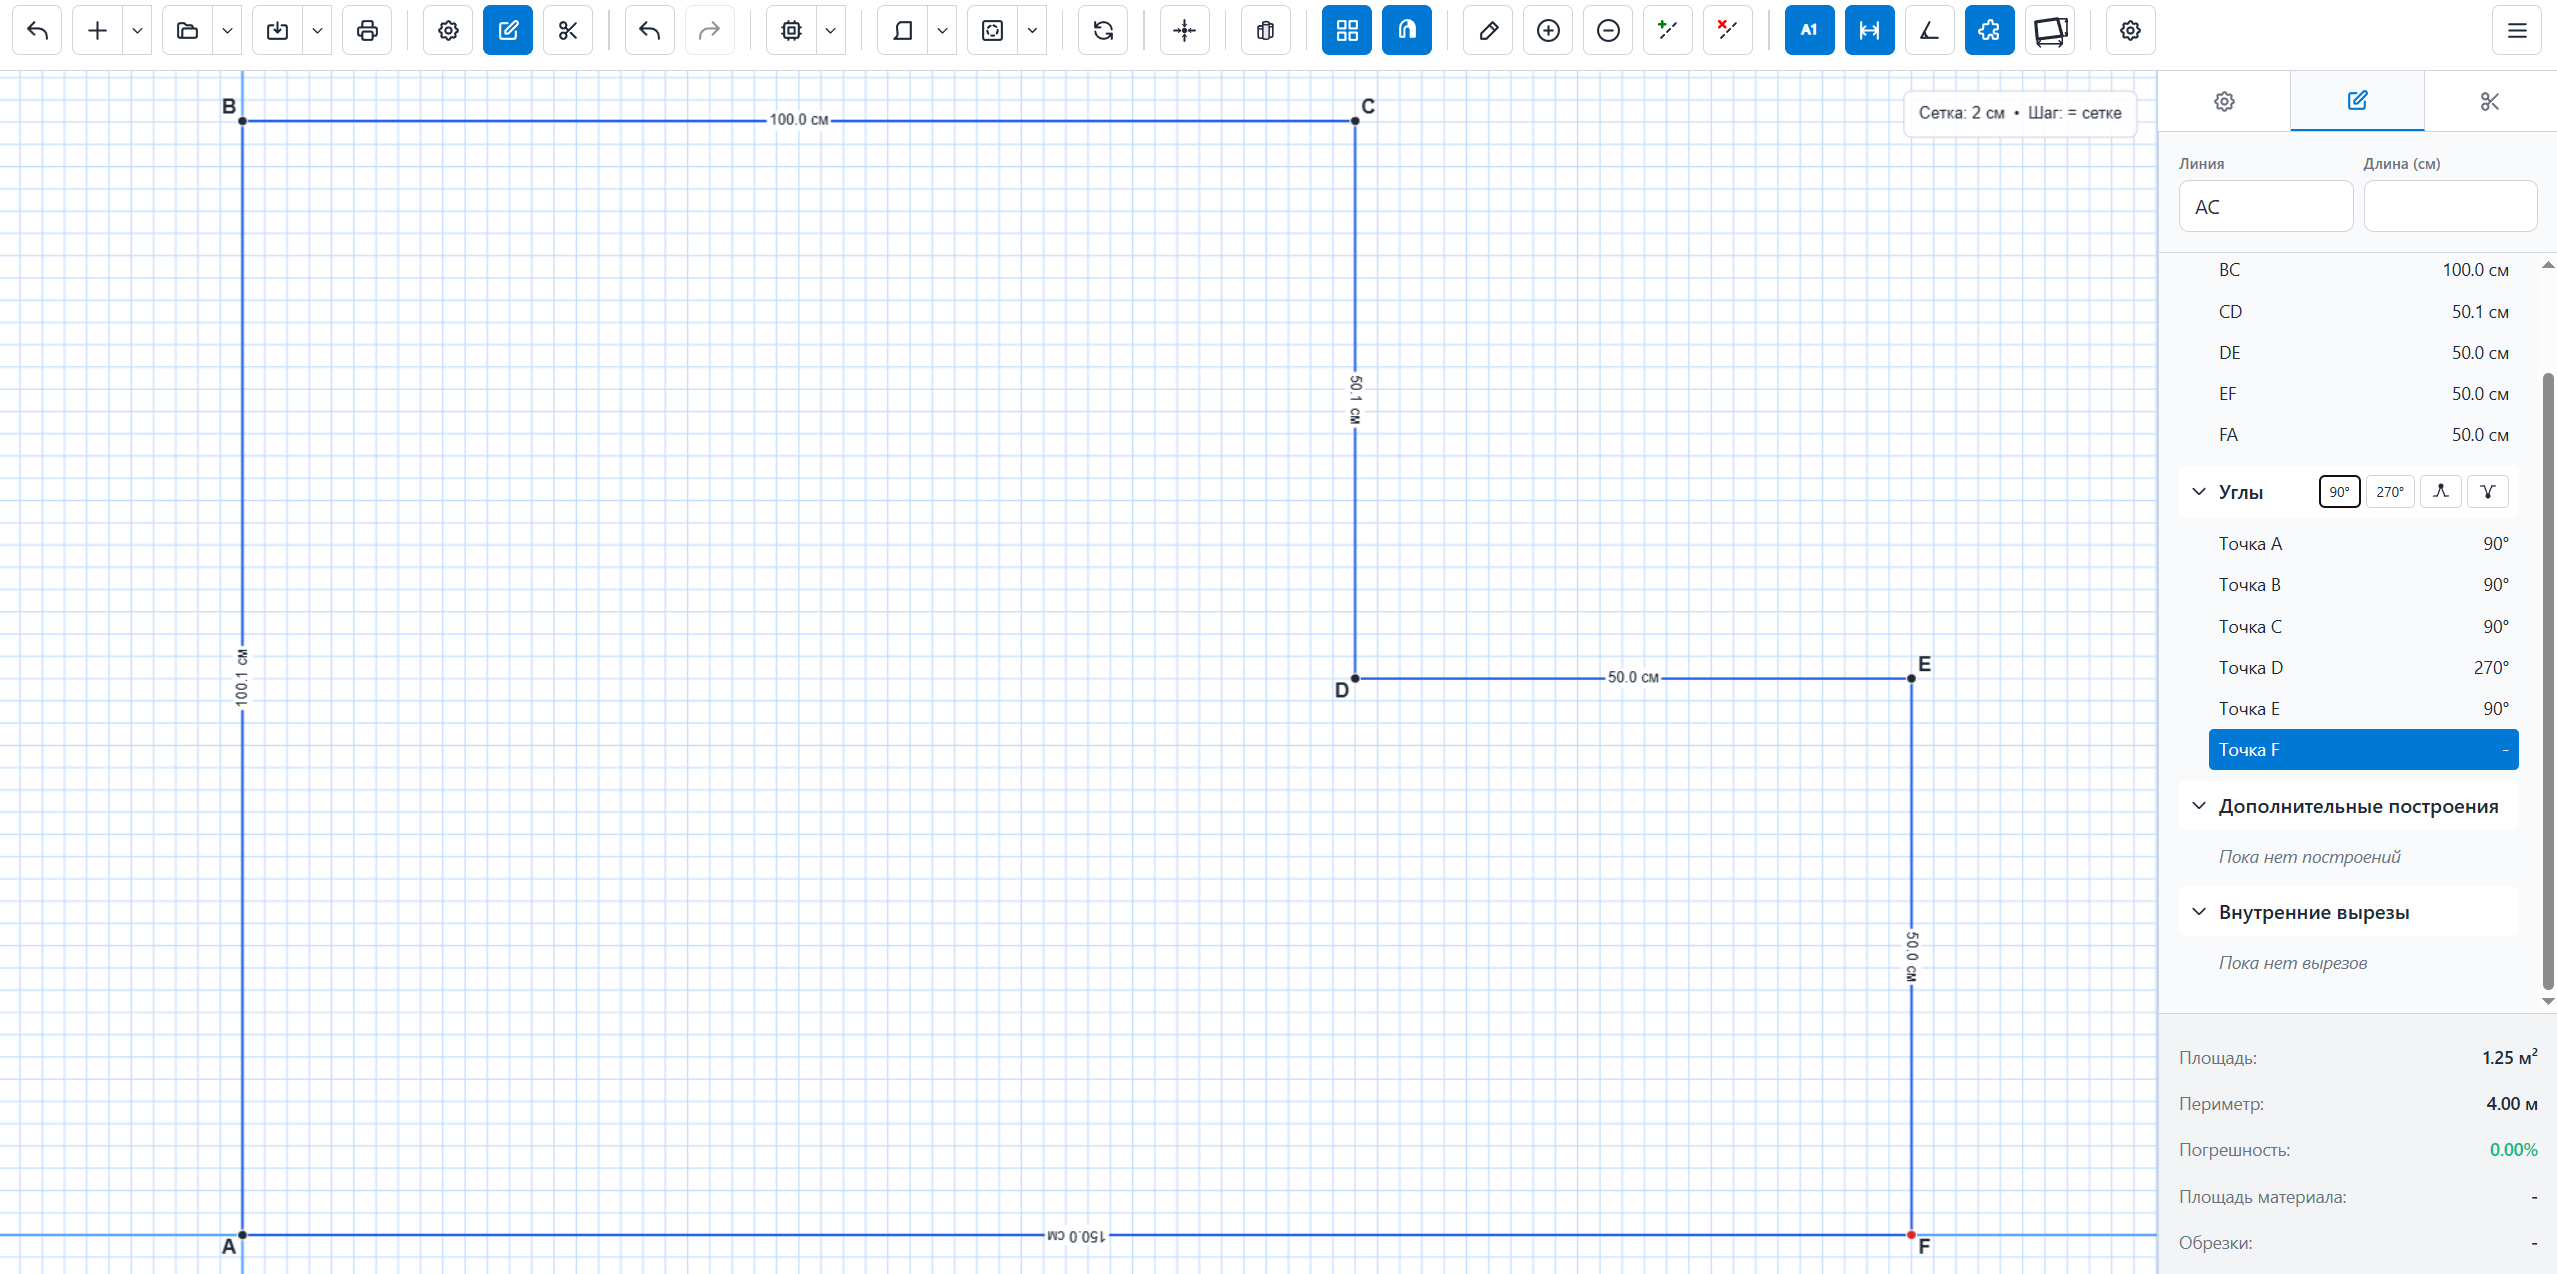Select the pencil draw tool

(x=1488, y=30)
